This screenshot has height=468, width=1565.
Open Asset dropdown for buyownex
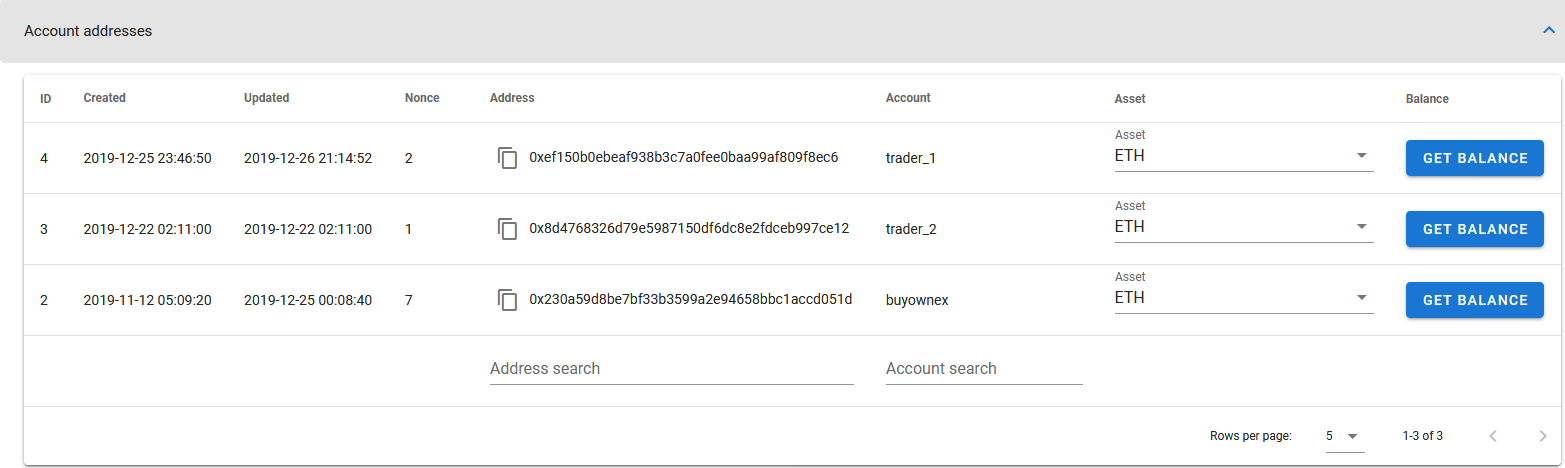point(1244,299)
